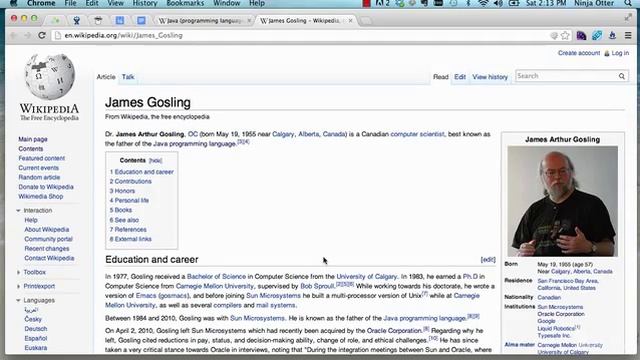Open the first pinned tab
Screen dimensions: 640x360
click(x=55, y=20)
